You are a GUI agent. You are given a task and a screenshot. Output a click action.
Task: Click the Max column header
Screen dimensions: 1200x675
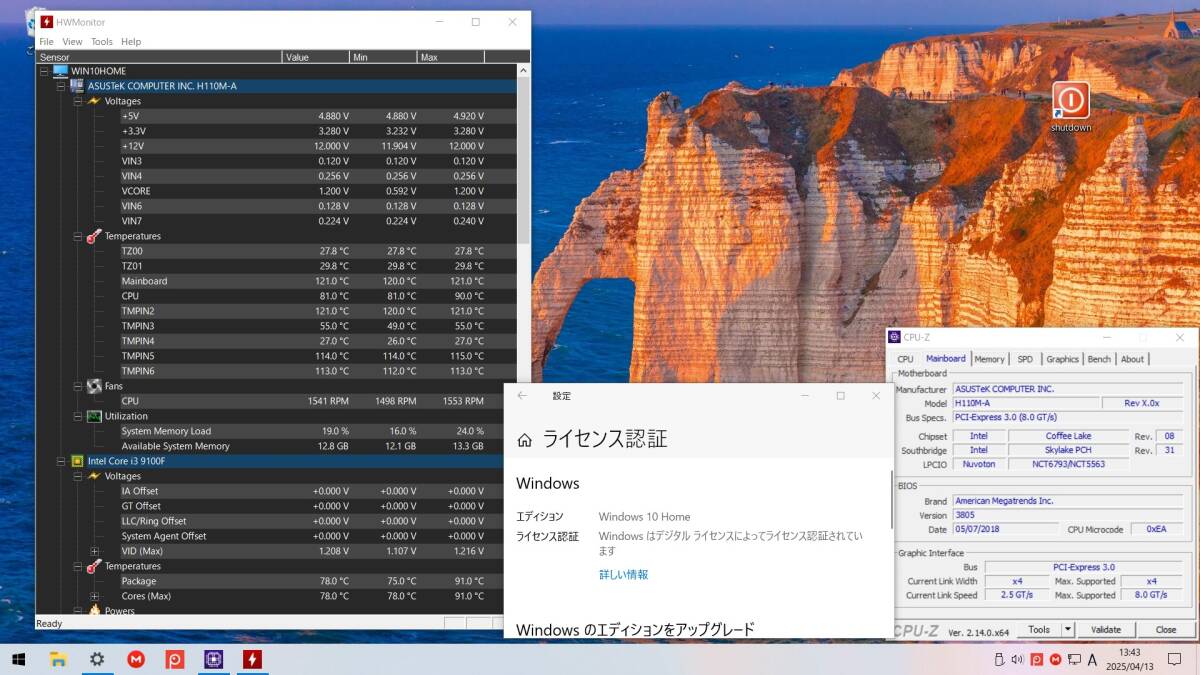pos(451,57)
